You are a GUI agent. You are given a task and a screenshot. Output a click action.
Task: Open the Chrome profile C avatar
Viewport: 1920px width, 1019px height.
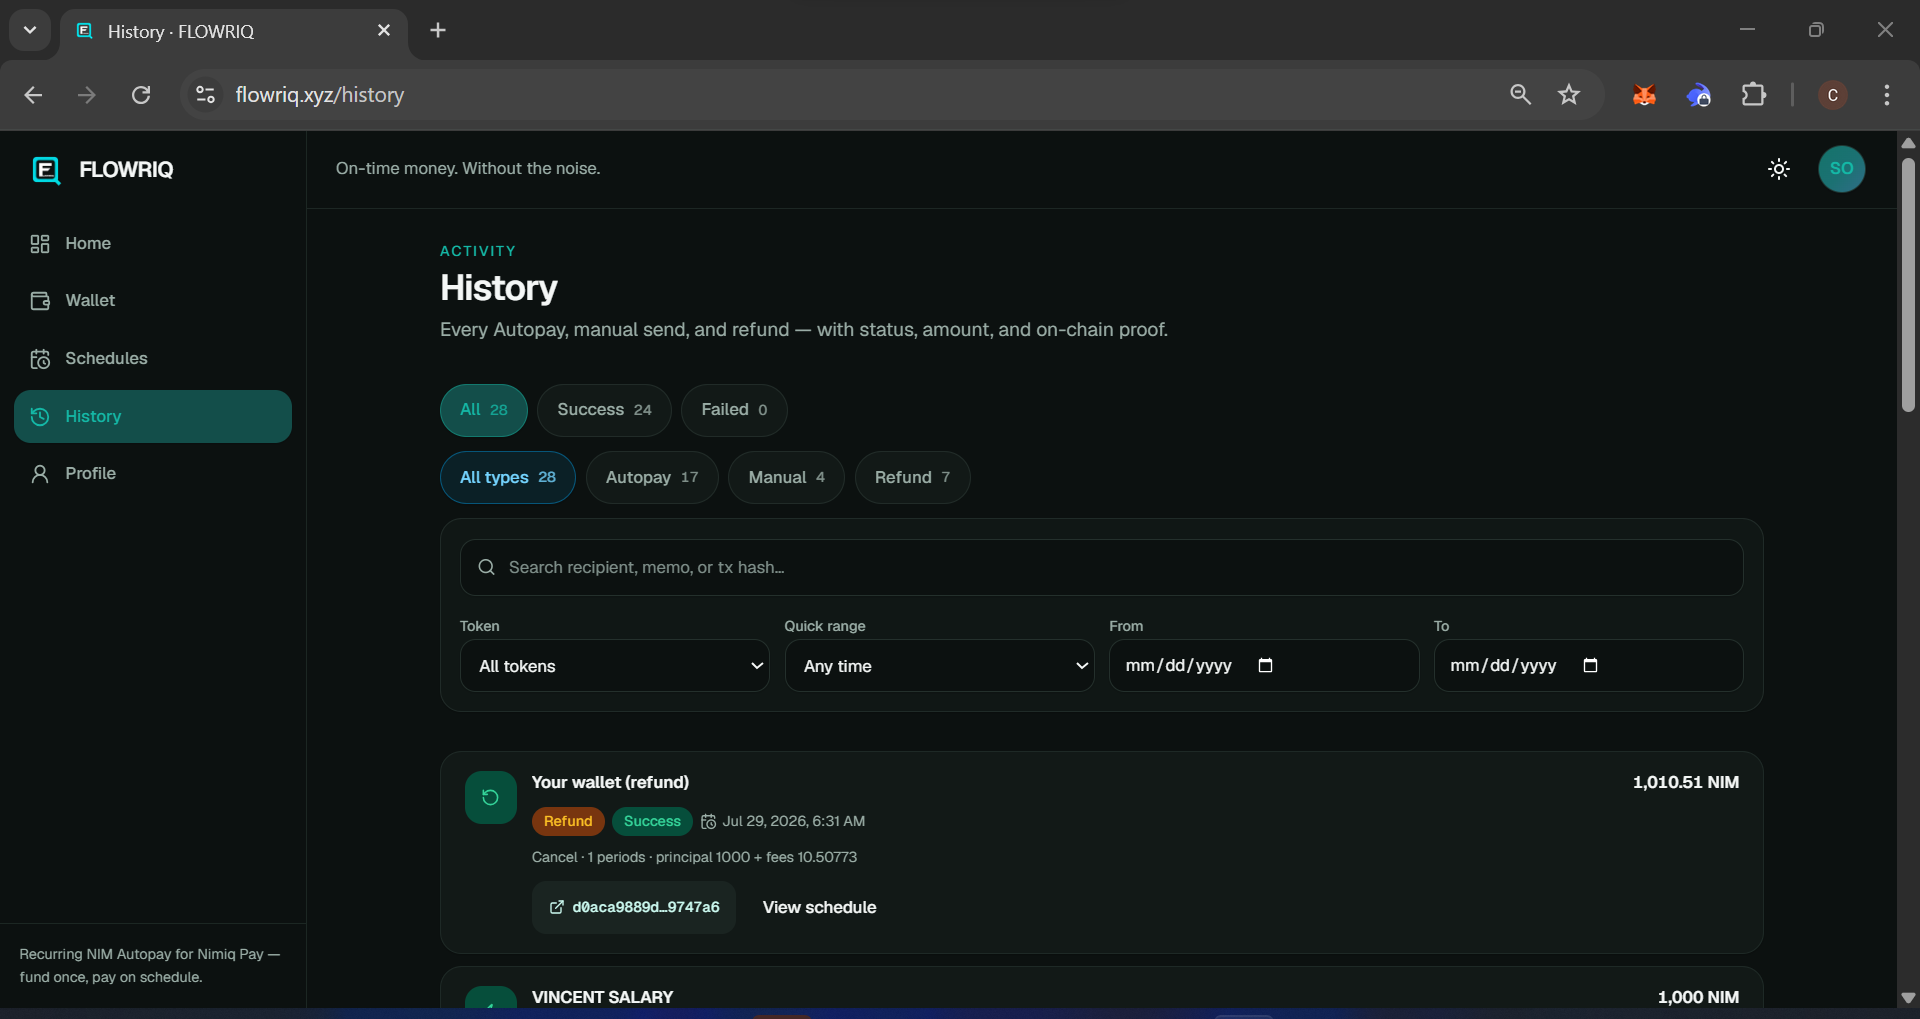(1832, 95)
